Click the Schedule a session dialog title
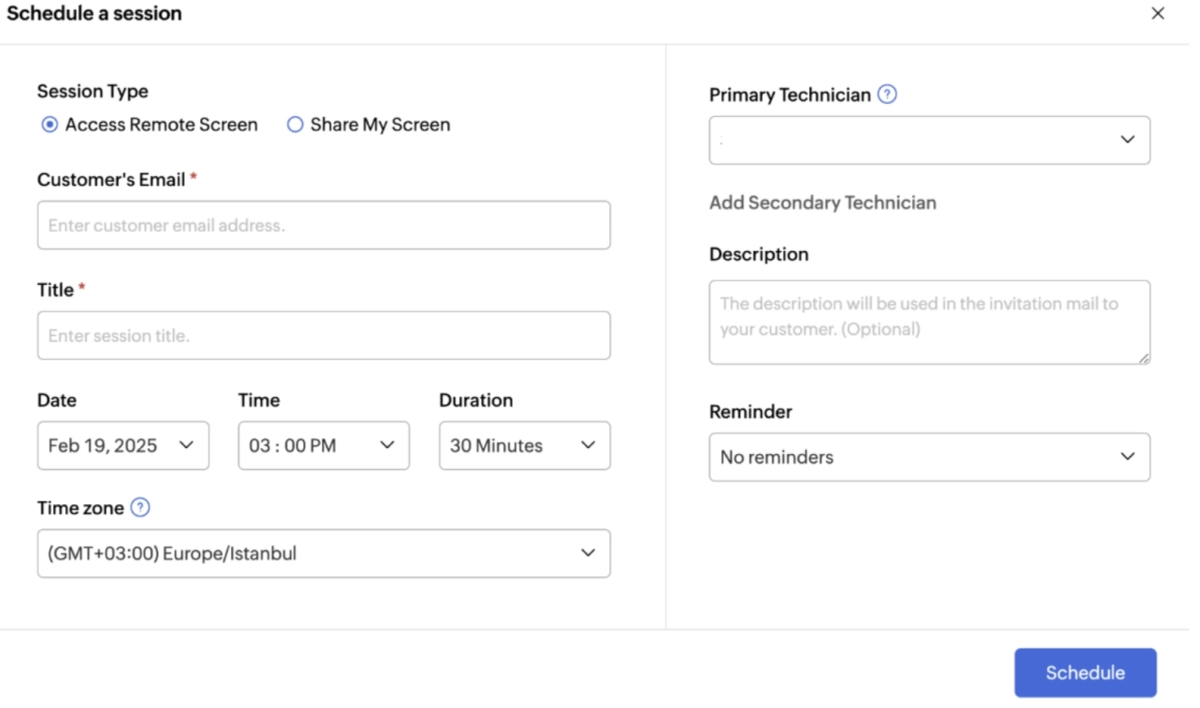 point(95,14)
